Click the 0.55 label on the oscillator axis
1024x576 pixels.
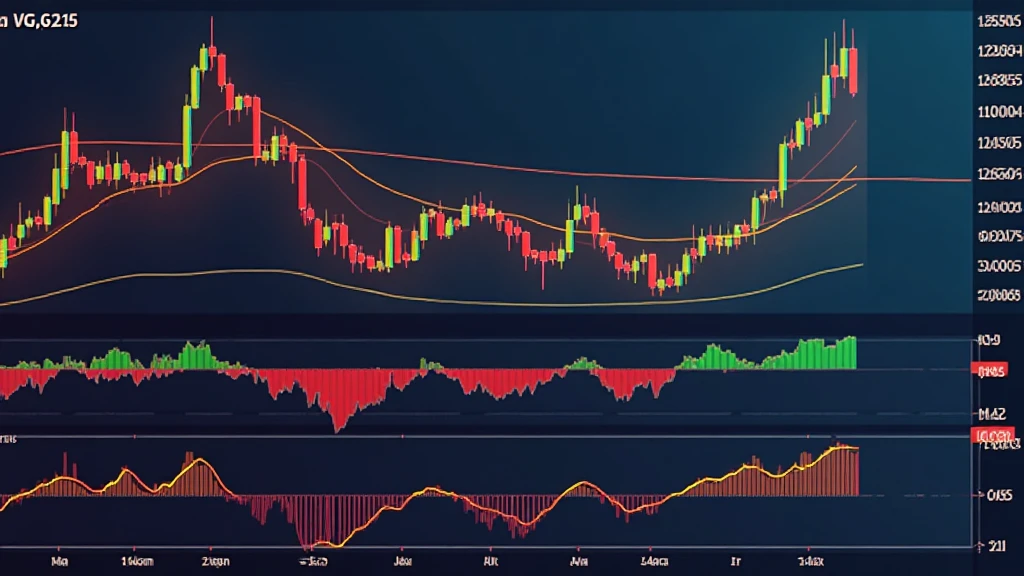click(997, 495)
